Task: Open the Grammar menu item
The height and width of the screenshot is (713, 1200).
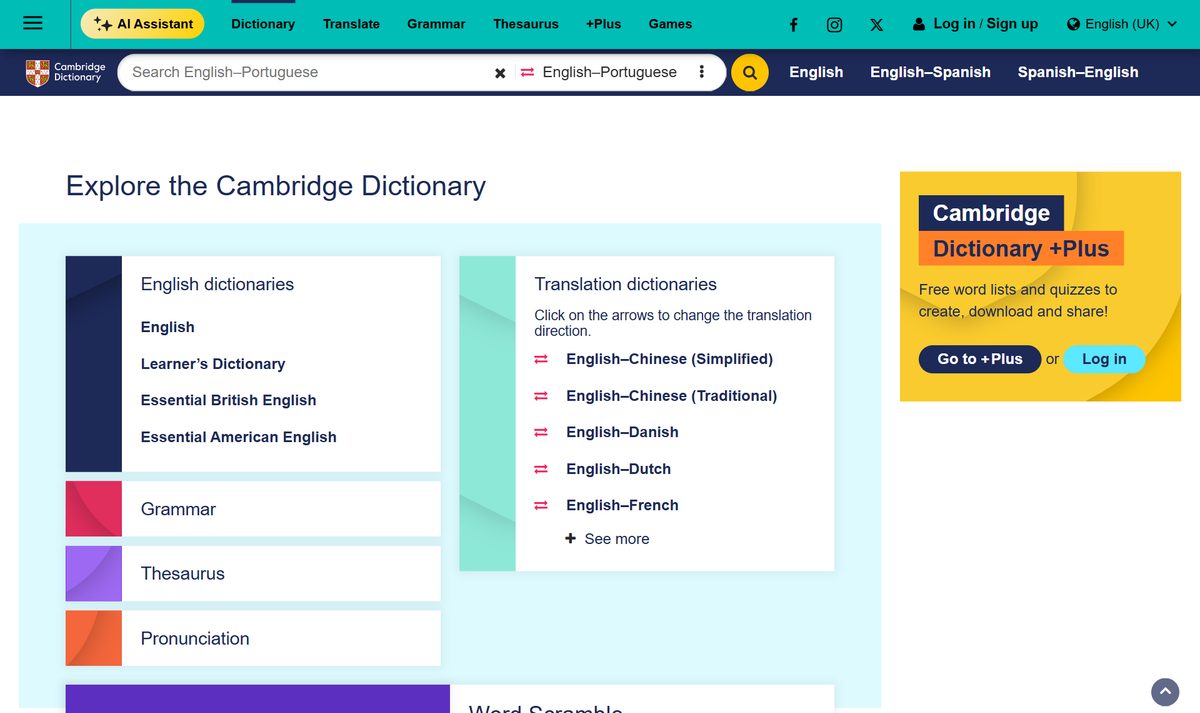Action: [x=436, y=24]
